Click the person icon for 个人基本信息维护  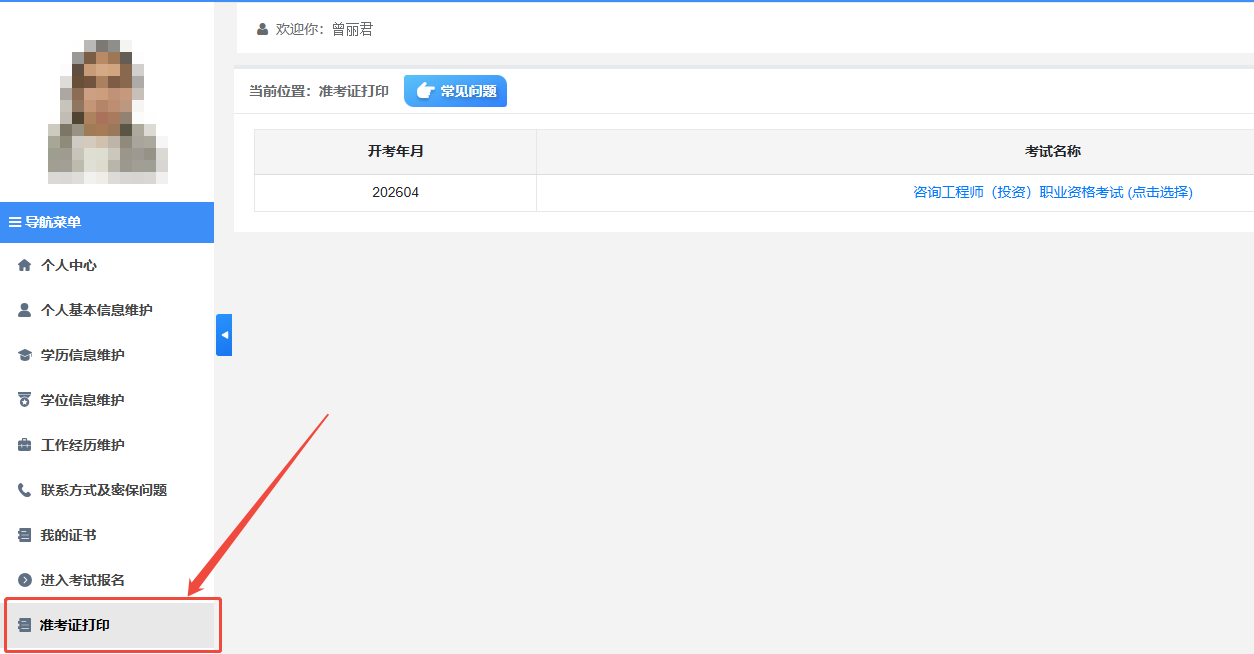coord(25,311)
